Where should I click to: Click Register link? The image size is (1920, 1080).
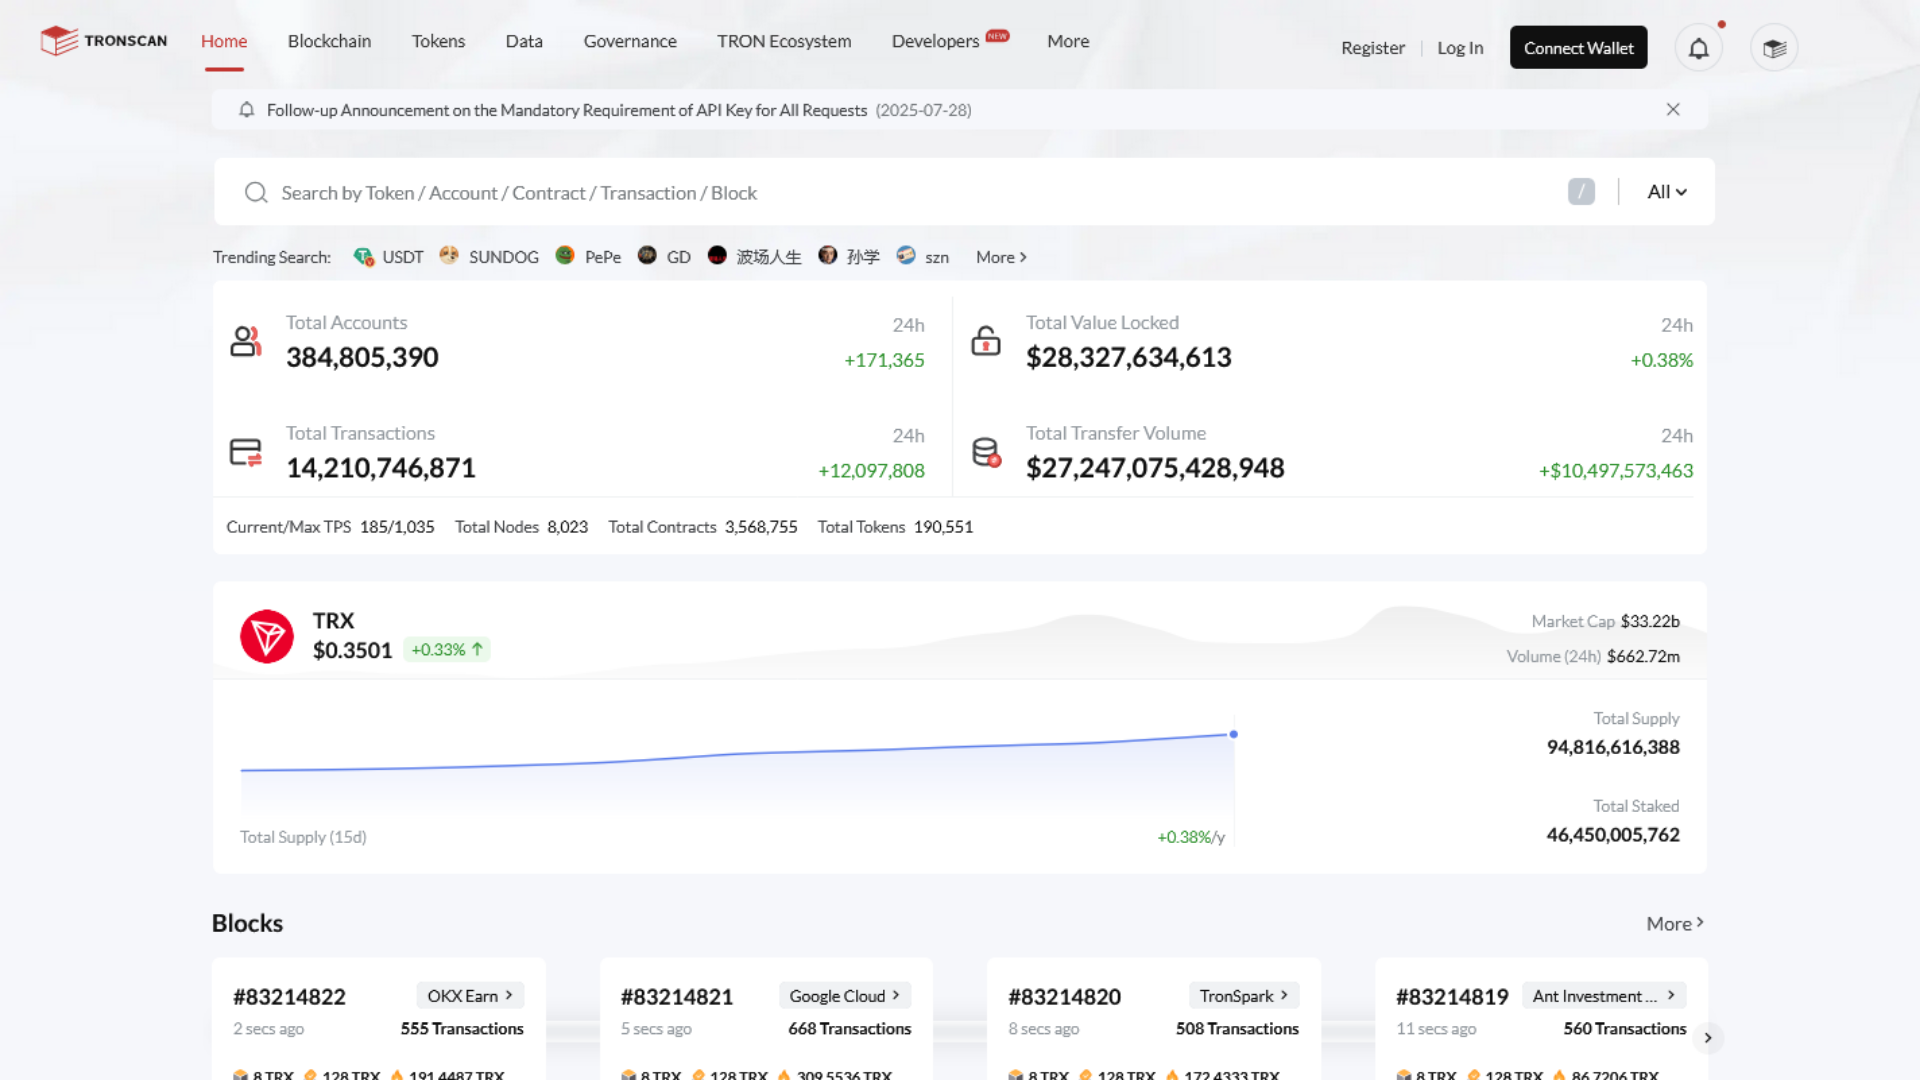click(1372, 48)
